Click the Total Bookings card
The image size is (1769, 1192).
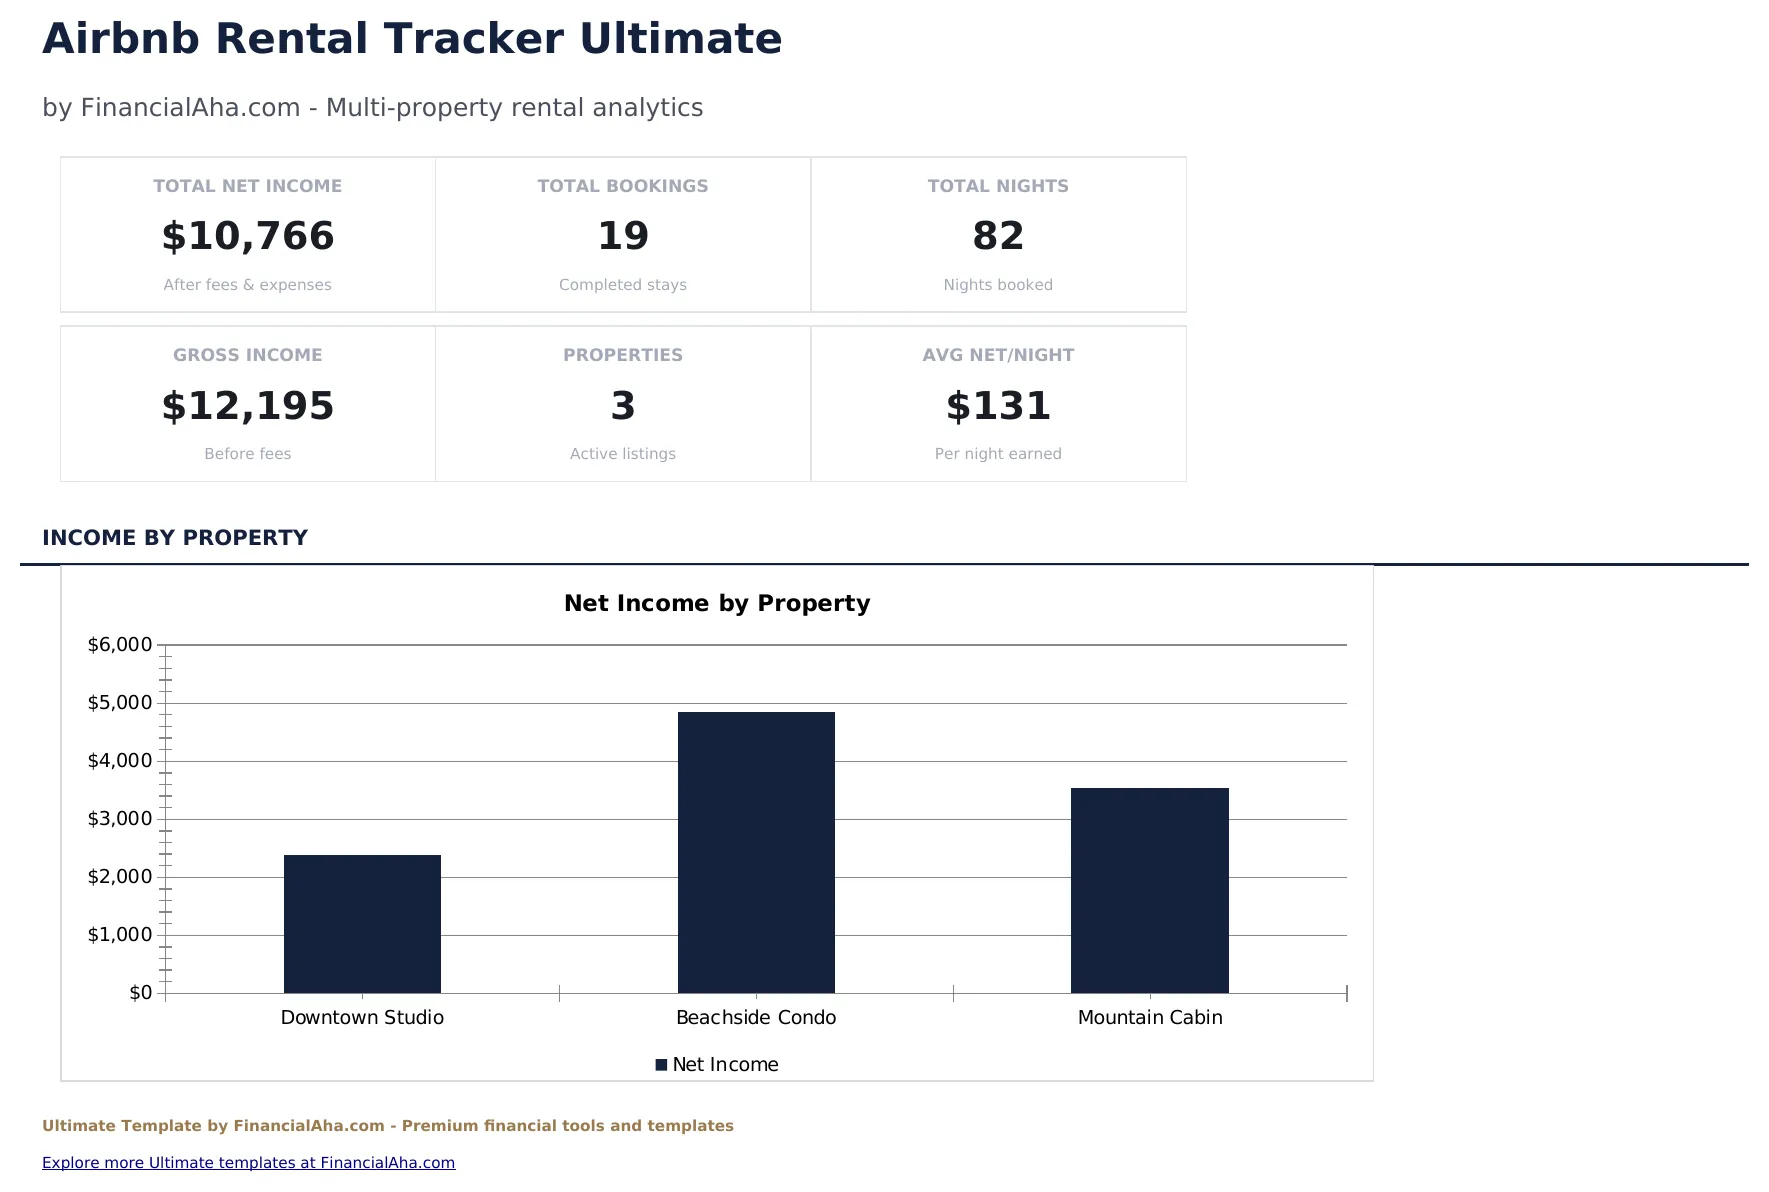point(622,233)
